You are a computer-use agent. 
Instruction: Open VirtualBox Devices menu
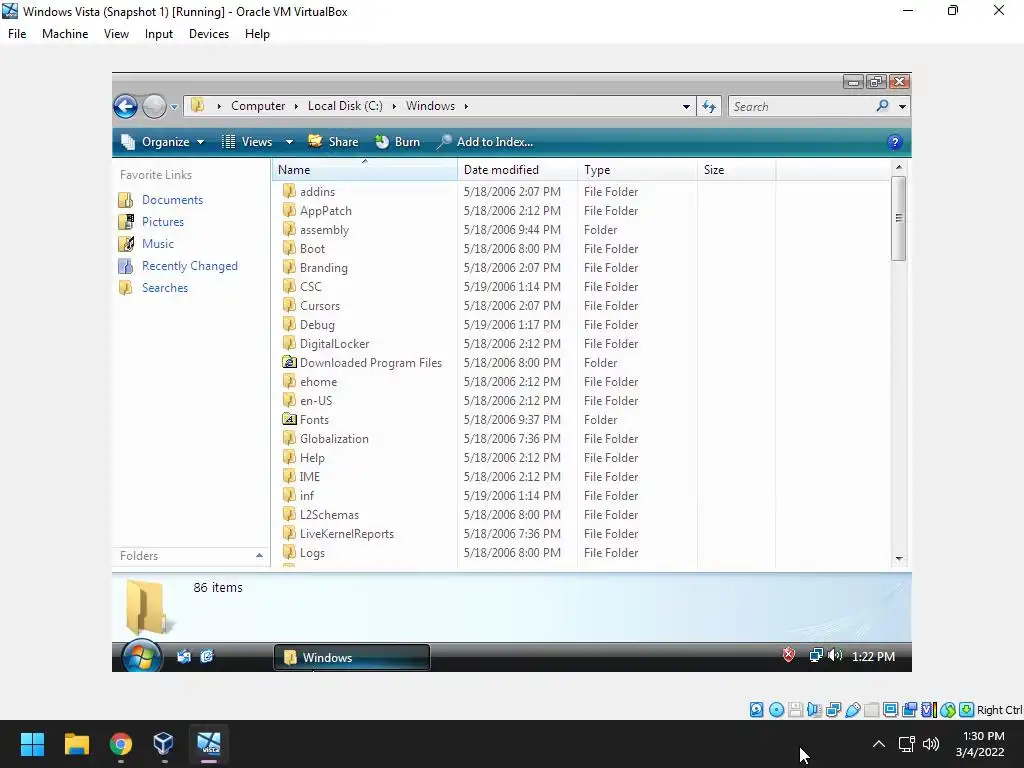(x=209, y=34)
